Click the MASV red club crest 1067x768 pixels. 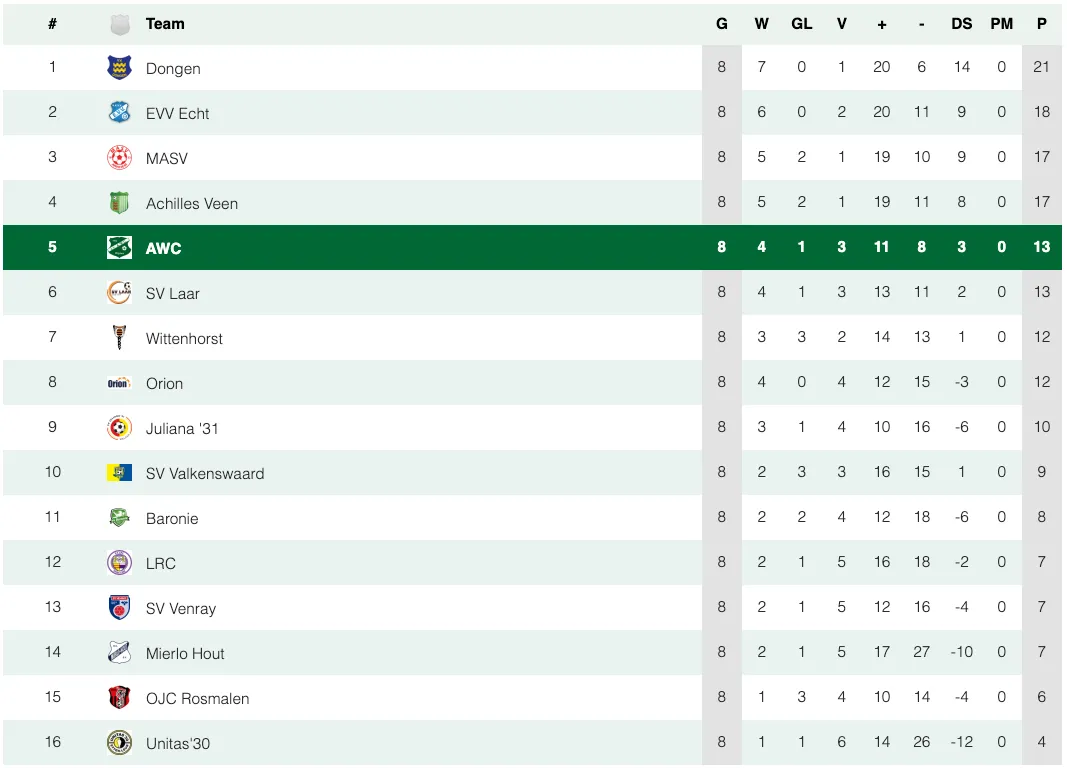(x=119, y=158)
